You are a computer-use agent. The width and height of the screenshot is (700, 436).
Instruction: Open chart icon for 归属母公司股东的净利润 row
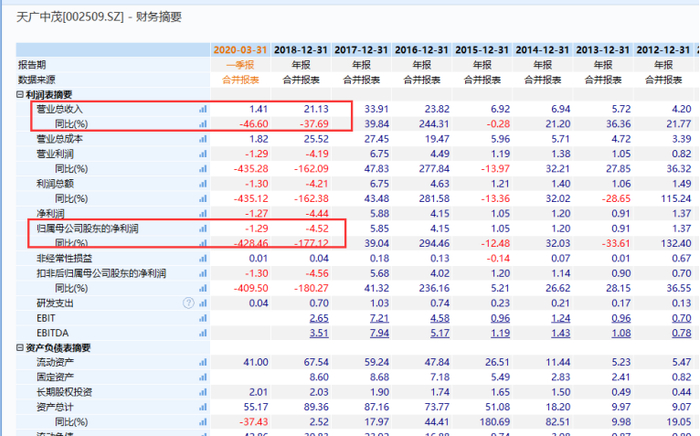[203, 228]
